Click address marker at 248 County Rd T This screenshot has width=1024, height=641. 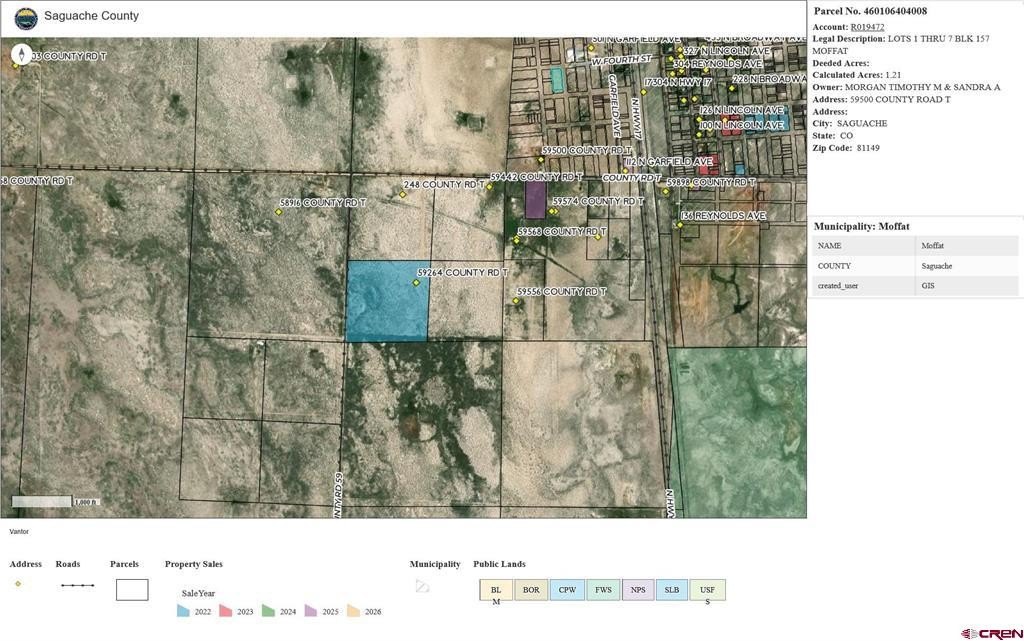(x=402, y=194)
